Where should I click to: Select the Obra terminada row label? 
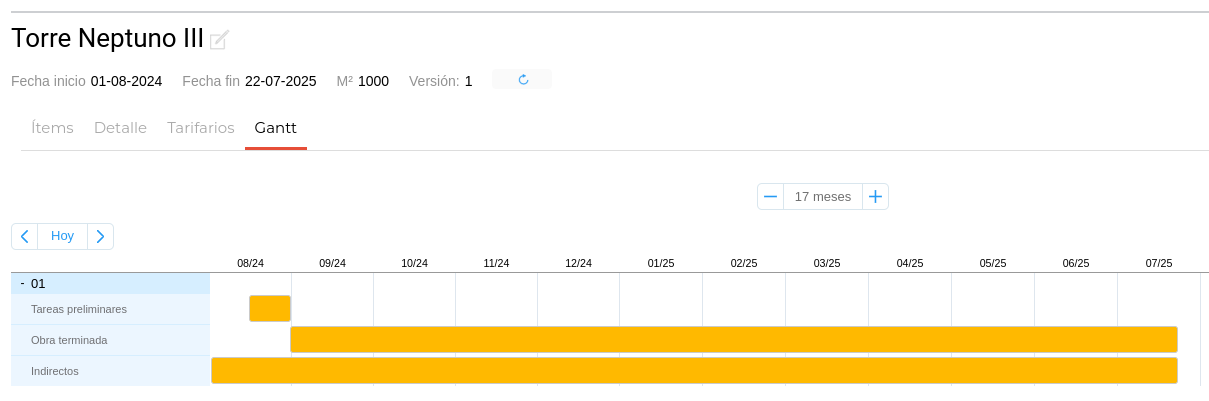[69, 340]
